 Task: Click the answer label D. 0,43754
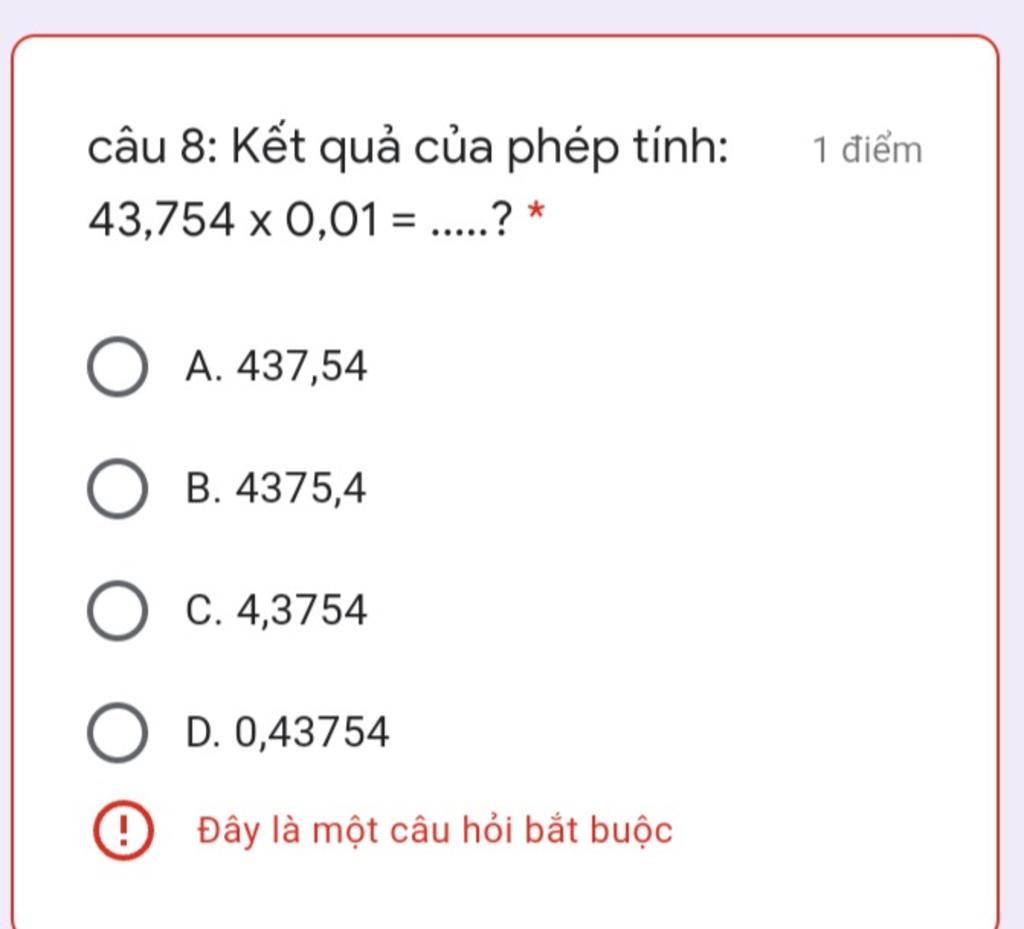point(287,732)
